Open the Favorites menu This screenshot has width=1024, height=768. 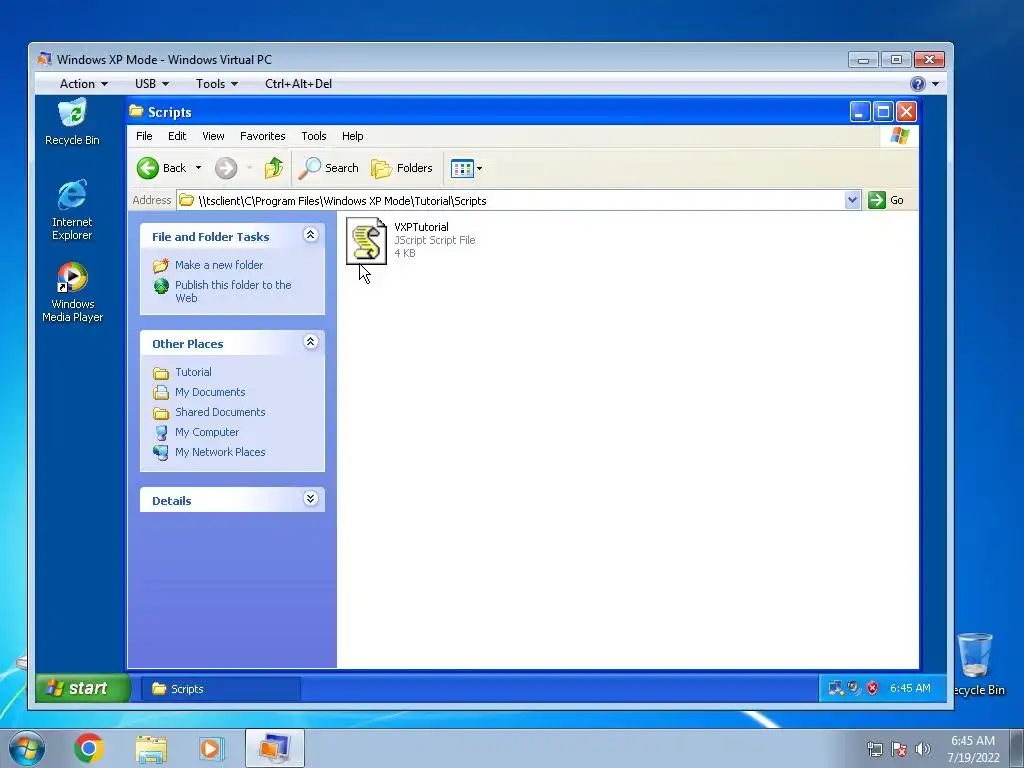pos(263,136)
